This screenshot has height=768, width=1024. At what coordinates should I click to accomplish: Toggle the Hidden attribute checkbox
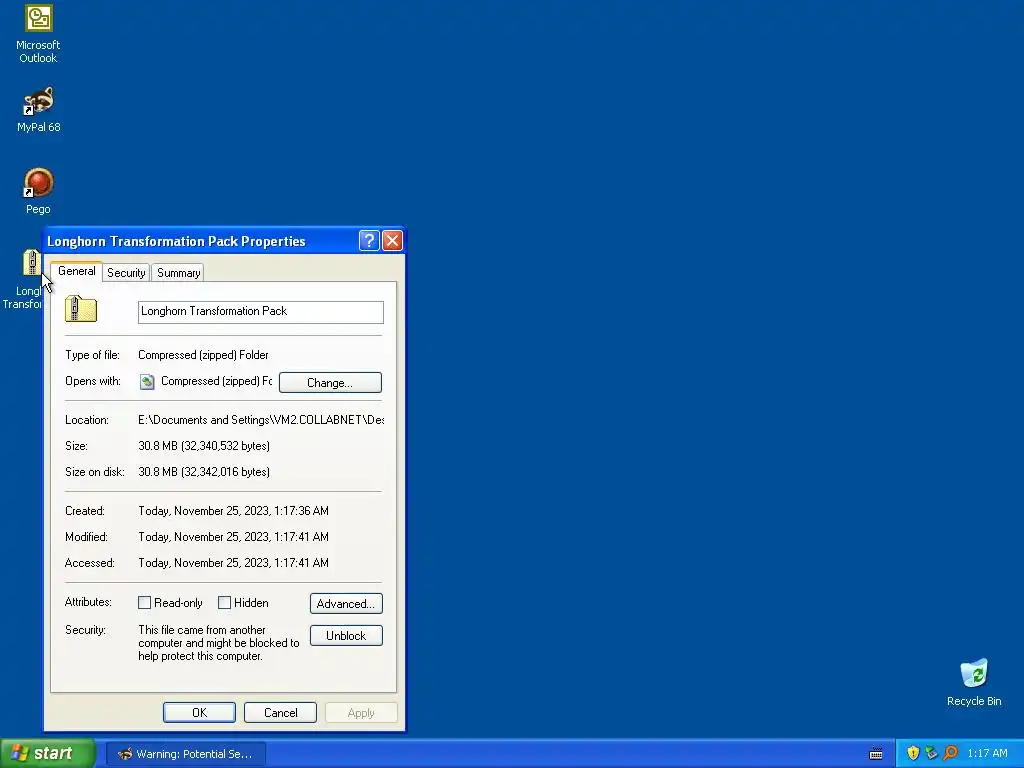click(224, 603)
